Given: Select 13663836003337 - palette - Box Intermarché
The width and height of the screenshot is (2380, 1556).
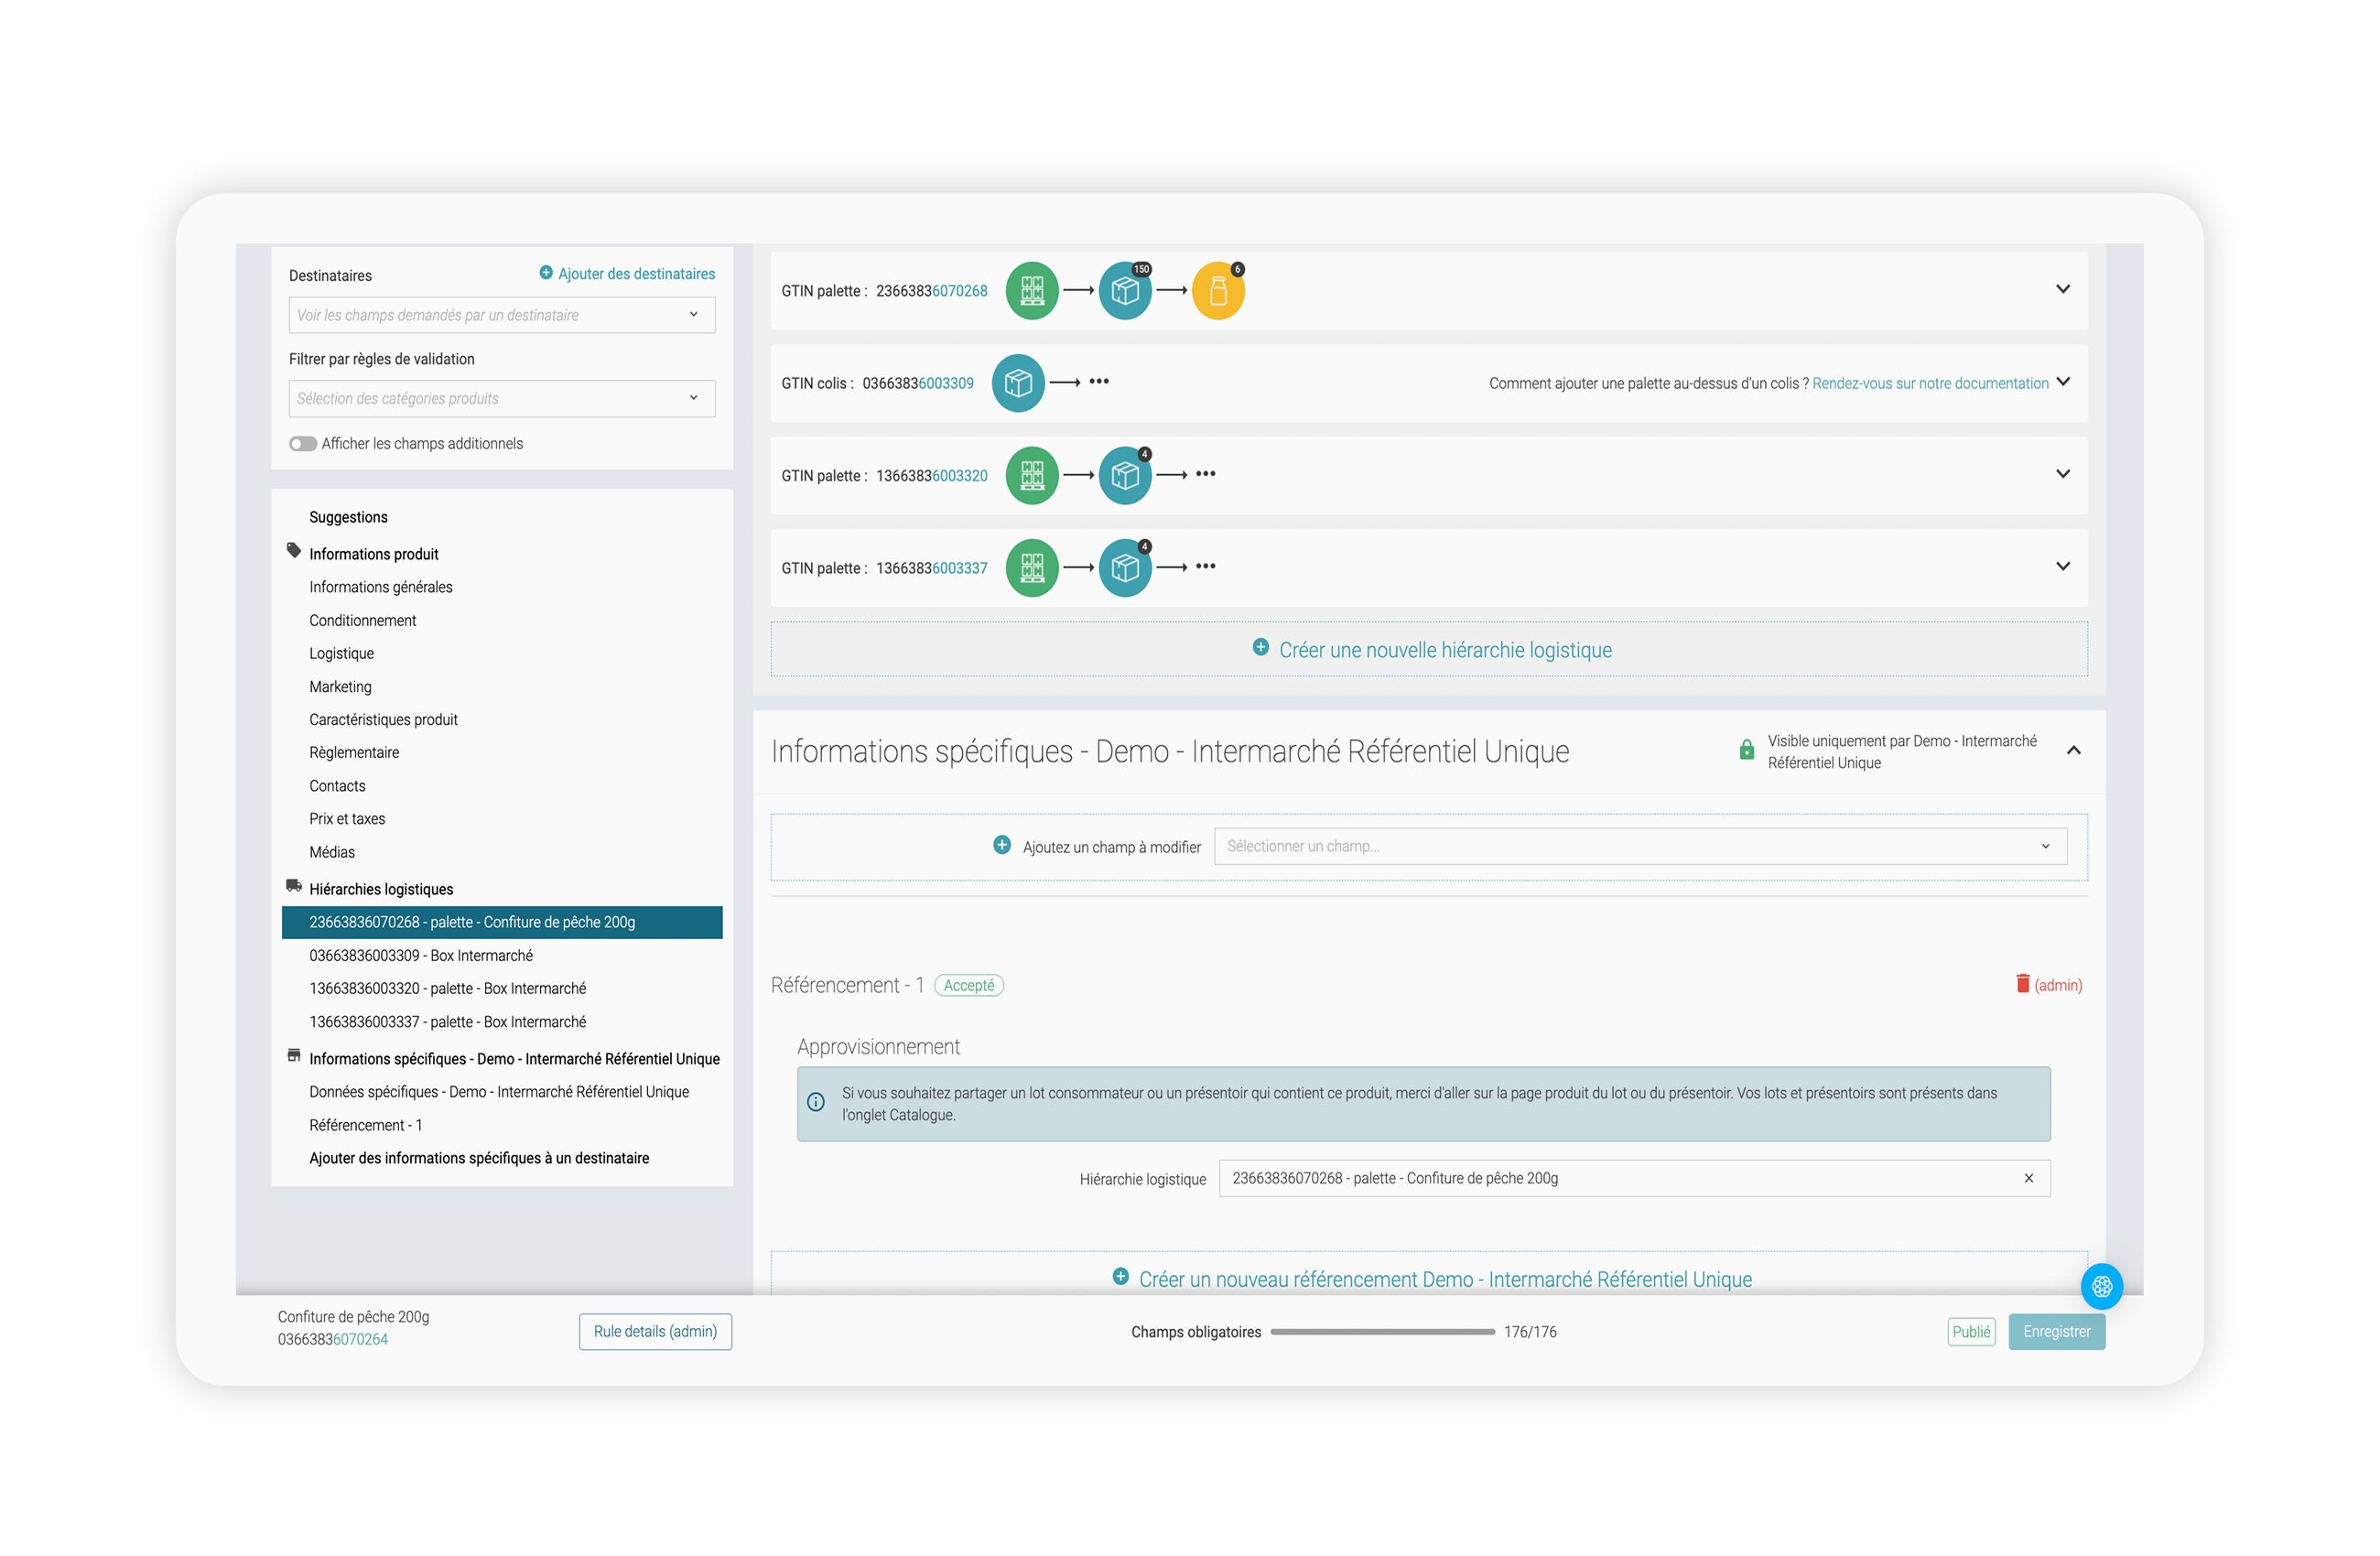Looking at the screenshot, I should click(447, 1022).
